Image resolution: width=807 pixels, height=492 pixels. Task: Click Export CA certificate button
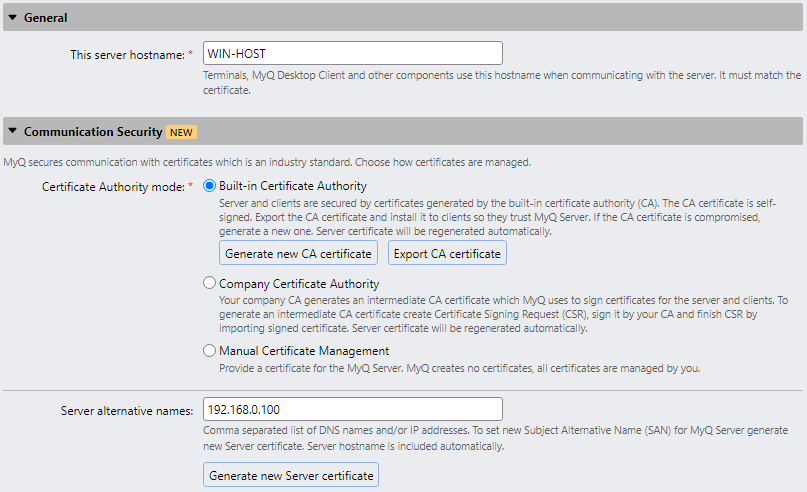click(x=447, y=253)
